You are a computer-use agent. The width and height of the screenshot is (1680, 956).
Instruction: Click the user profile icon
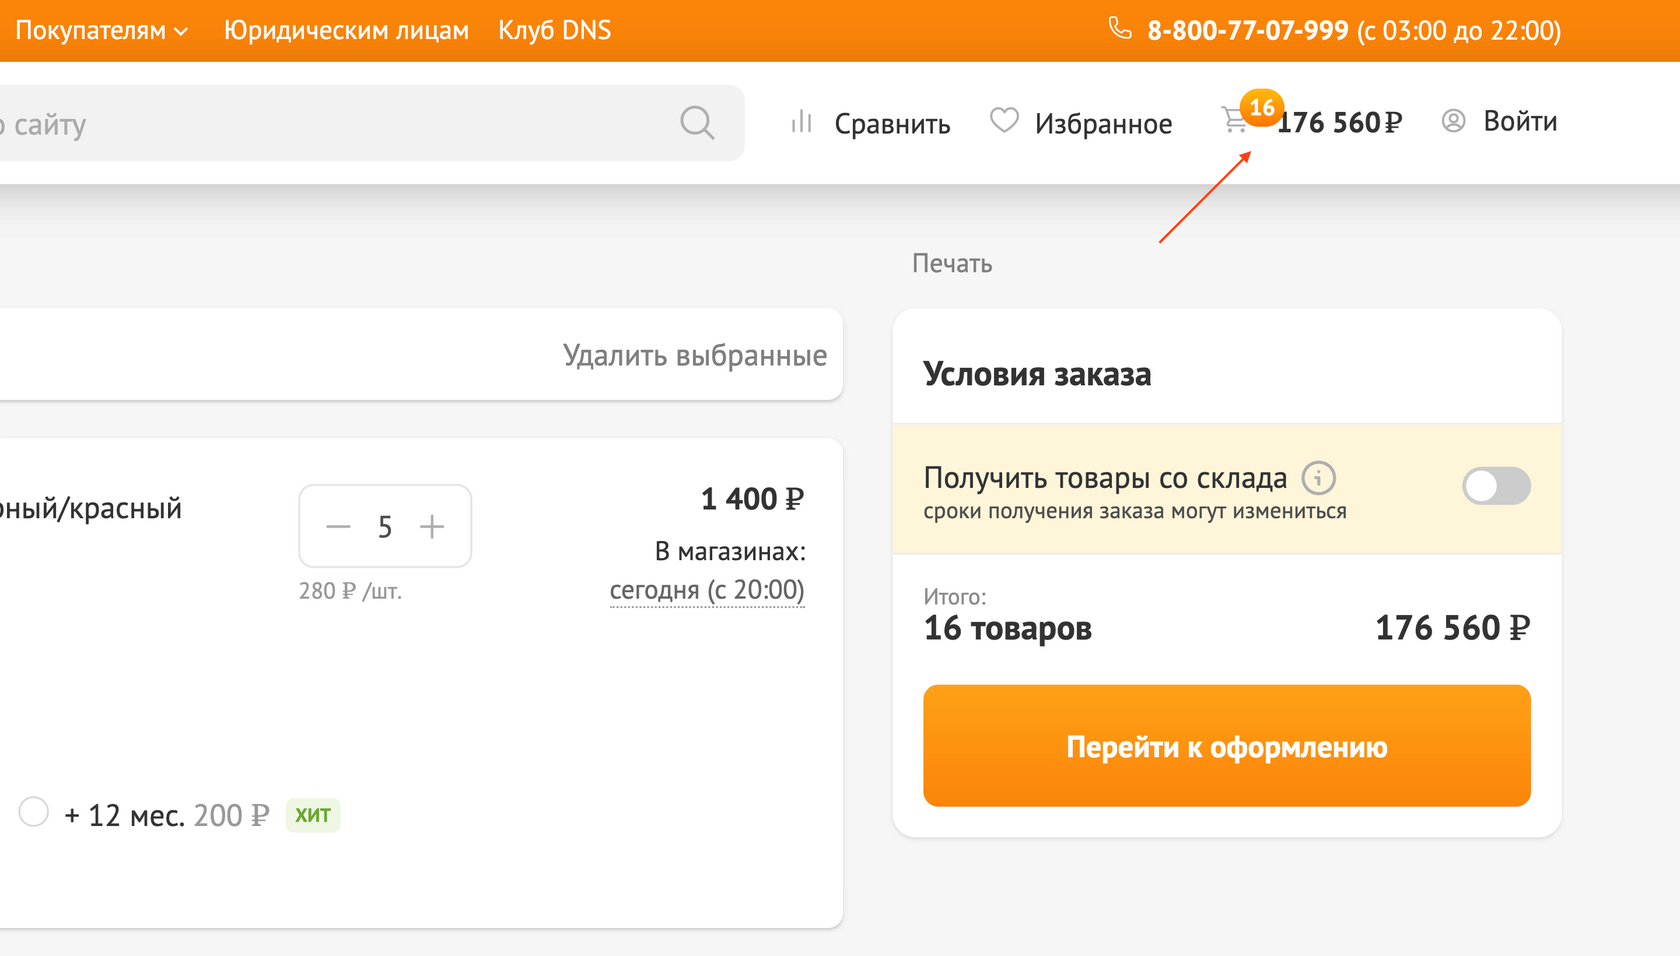click(x=1453, y=121)
